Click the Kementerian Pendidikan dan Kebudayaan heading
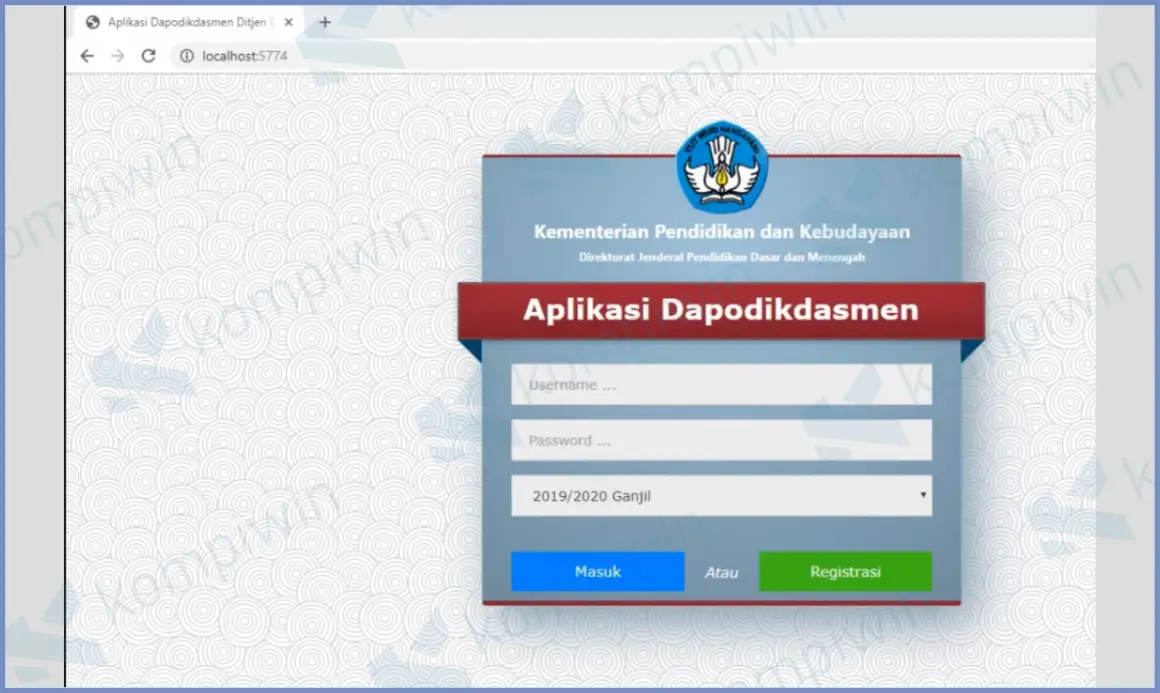1160x693 pixels. tap(720, 231)
